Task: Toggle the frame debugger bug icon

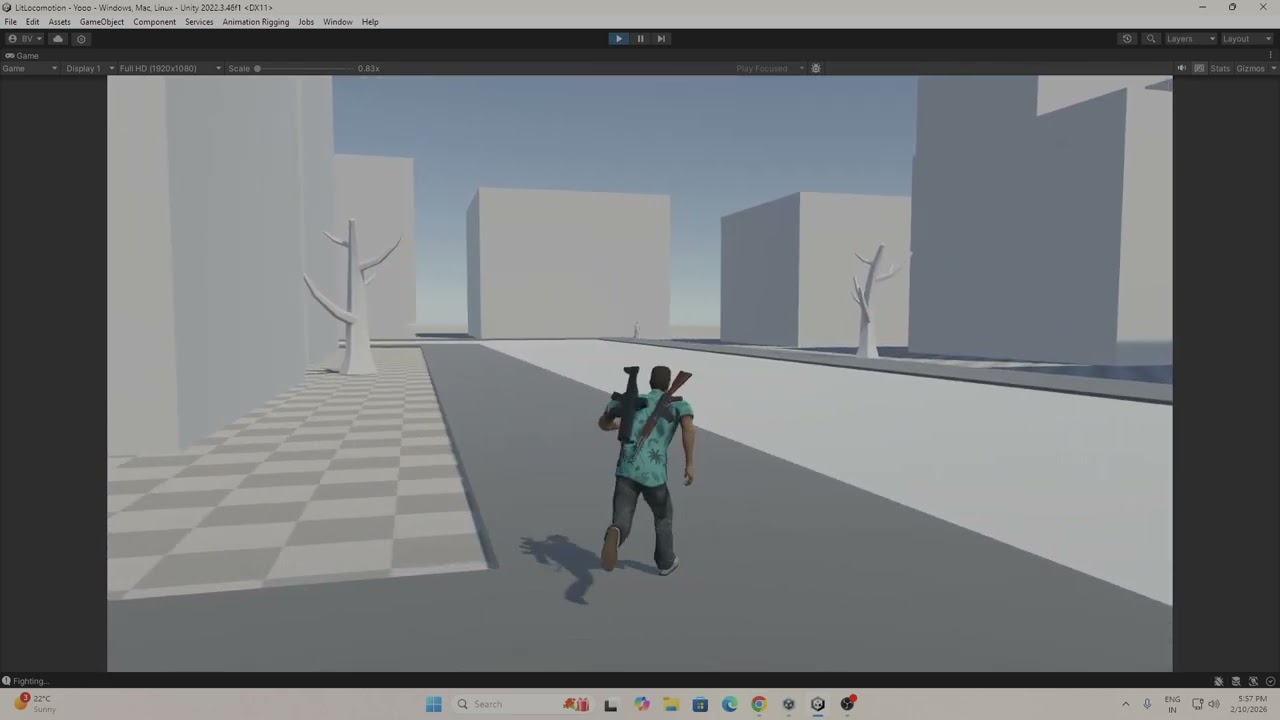Action: click(816, 69)
